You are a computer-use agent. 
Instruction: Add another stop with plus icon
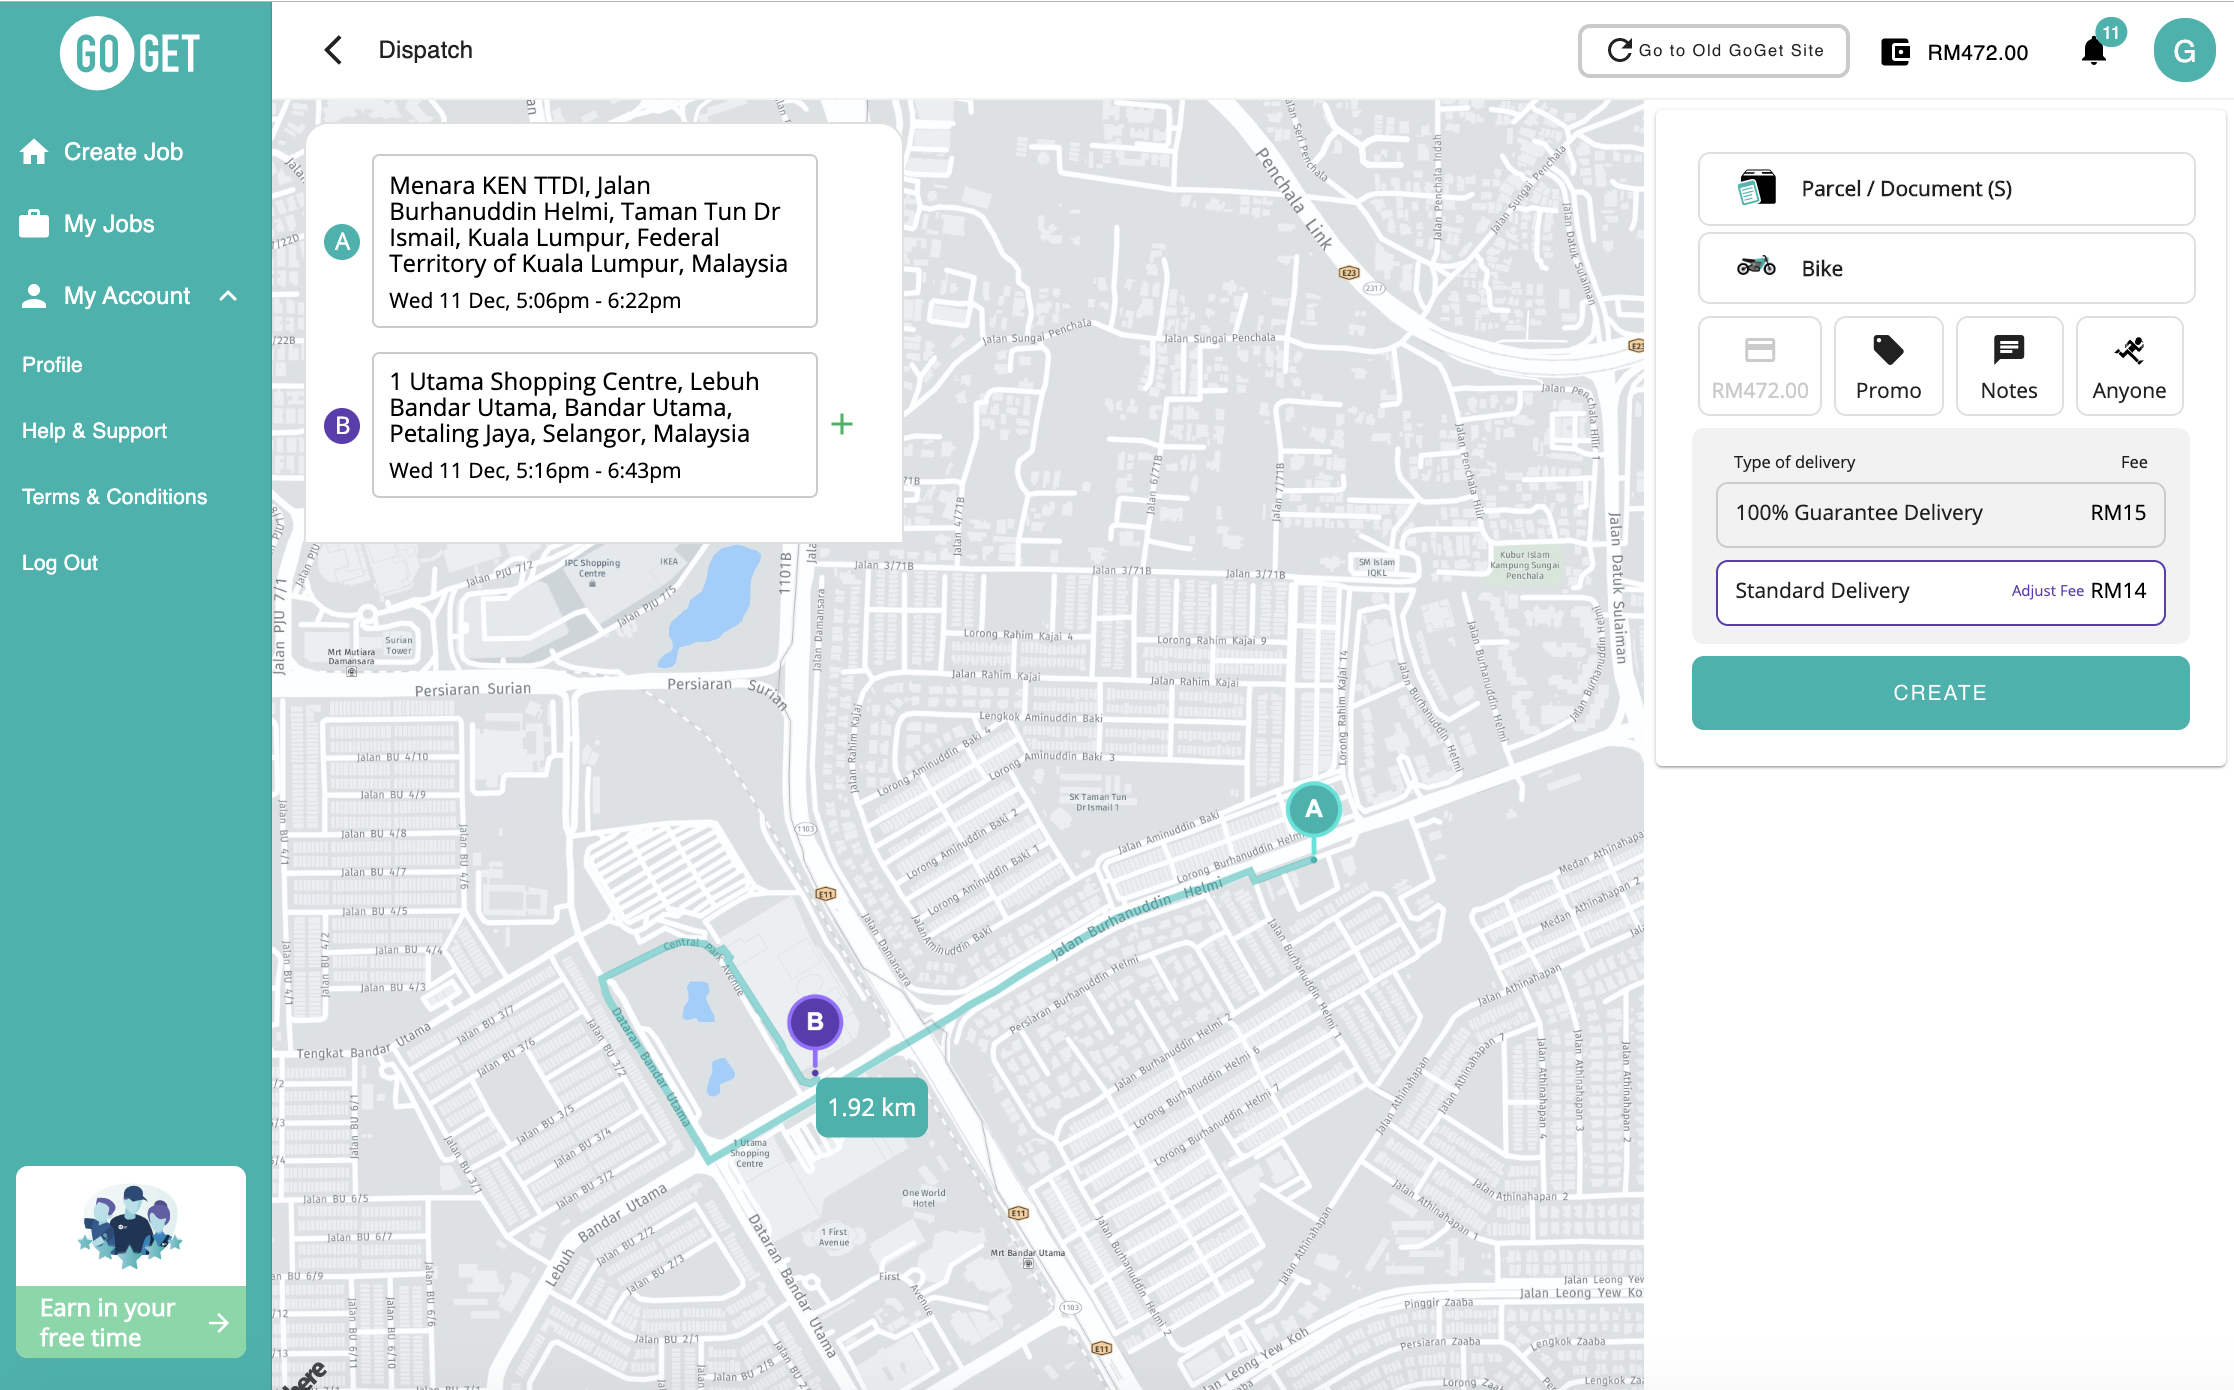pos(842,425)
